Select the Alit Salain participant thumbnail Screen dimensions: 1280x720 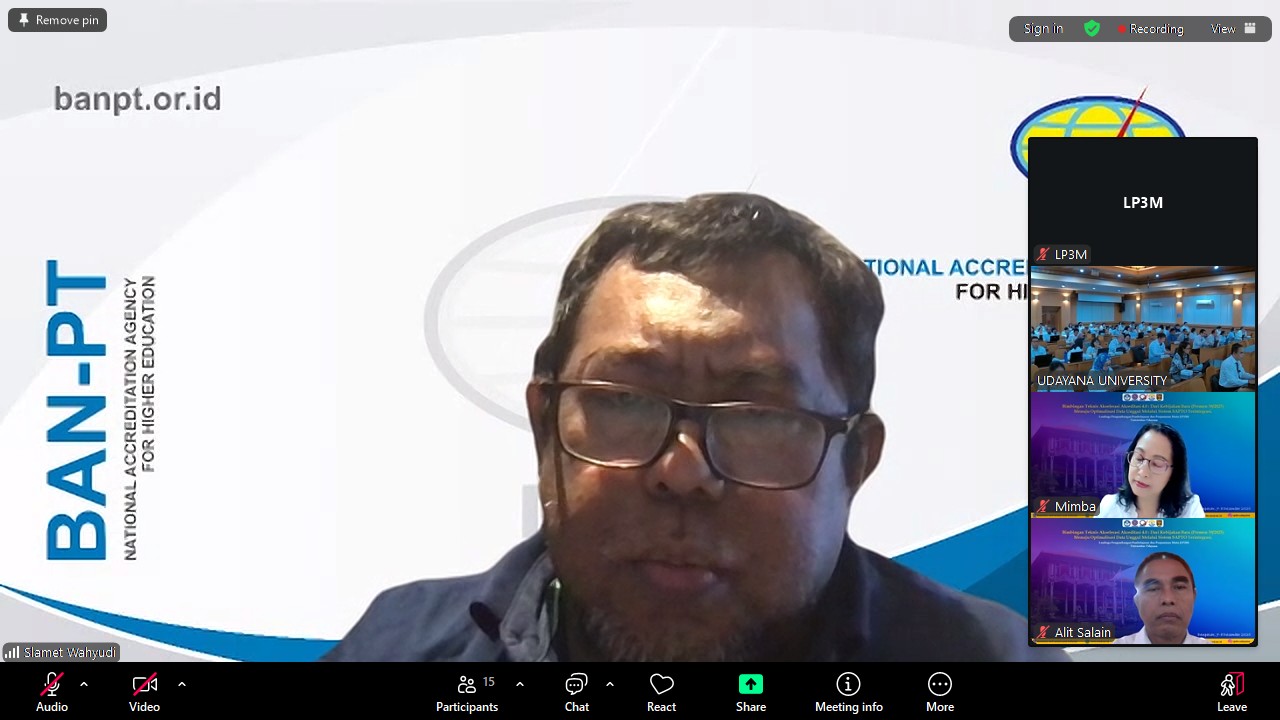click(x=1143, y=581)
